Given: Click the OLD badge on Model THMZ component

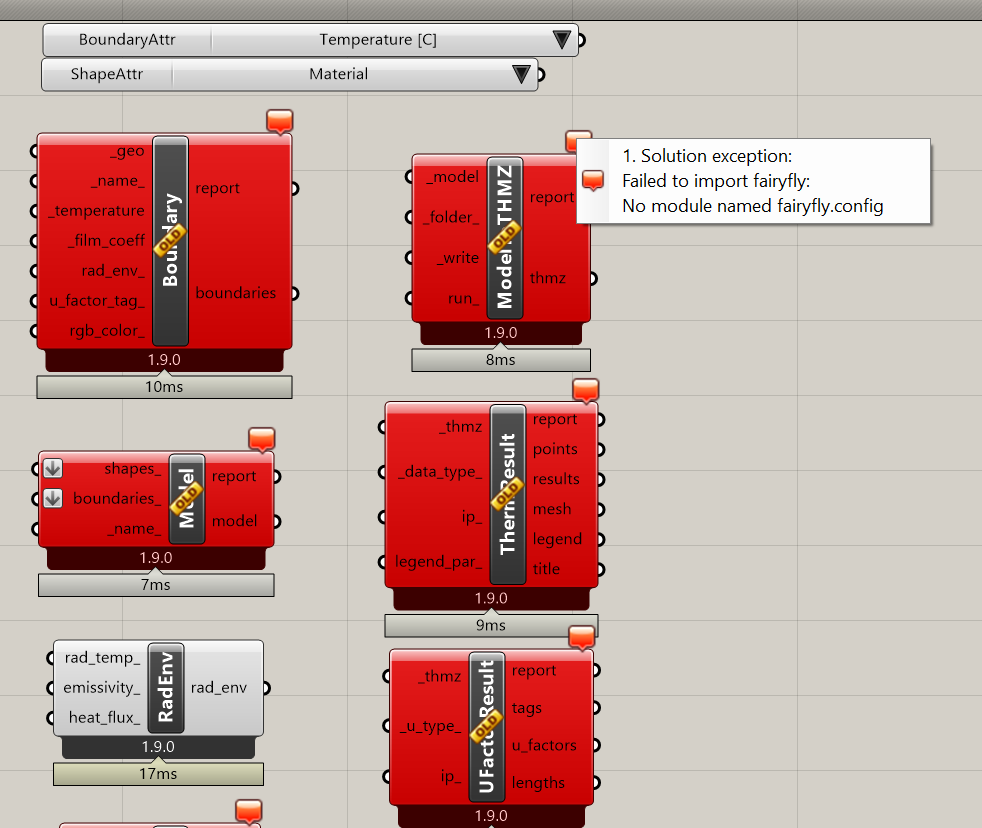Looking at the screenshot, I should [503, 237].
